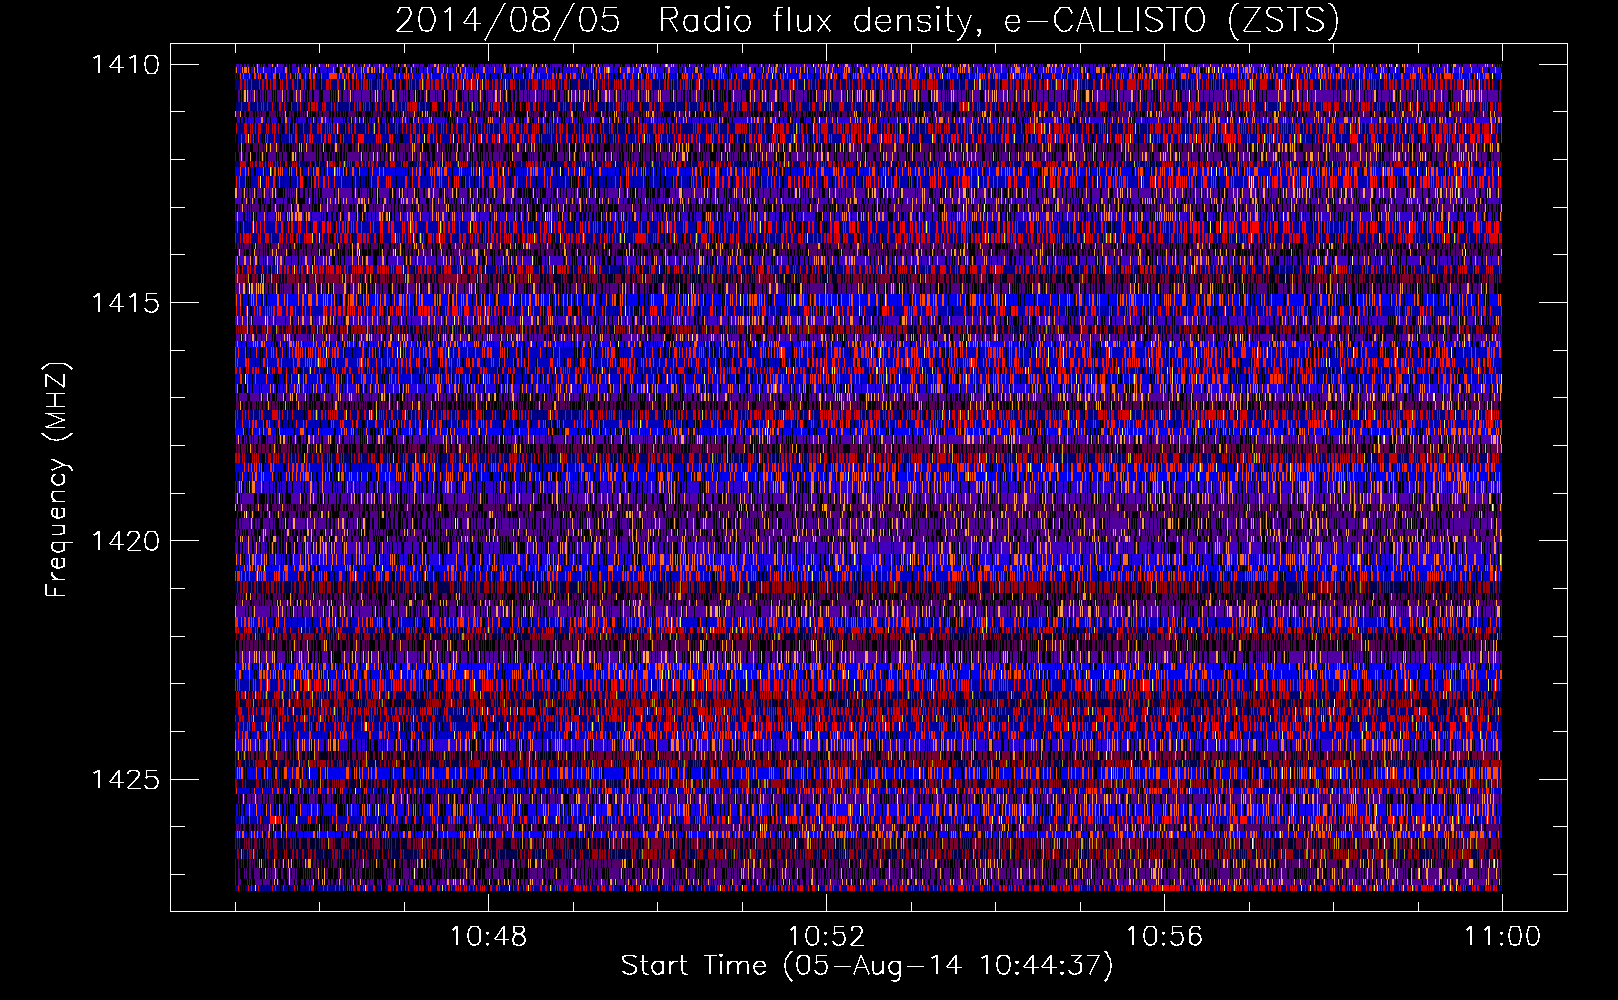Click the 'Frequency (MHZ)' axis label

coord(58,479)
